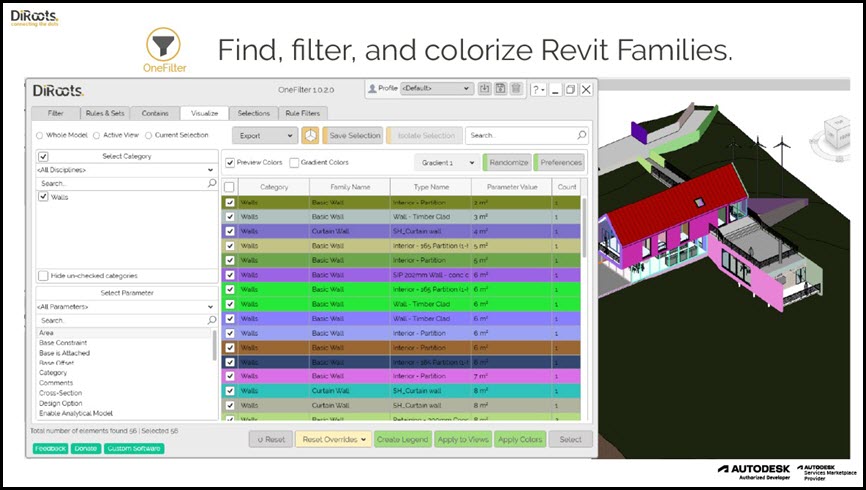This screenshot has width=866, height=490.
Task: Click the pink Category cell of 7 m² row
Action: 273,376
